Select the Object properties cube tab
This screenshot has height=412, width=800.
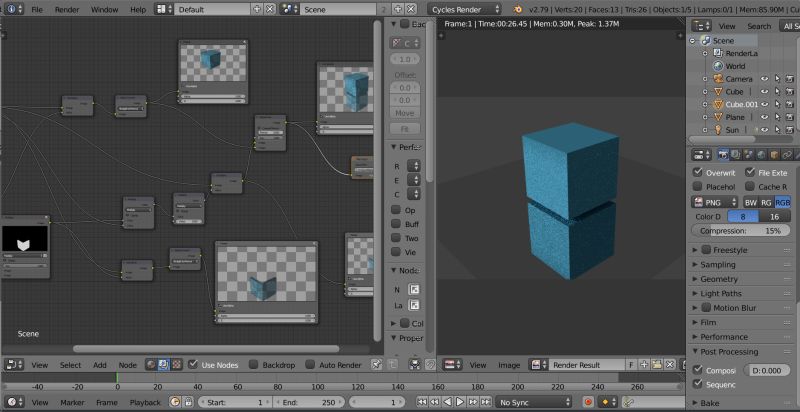pos(774,154)
